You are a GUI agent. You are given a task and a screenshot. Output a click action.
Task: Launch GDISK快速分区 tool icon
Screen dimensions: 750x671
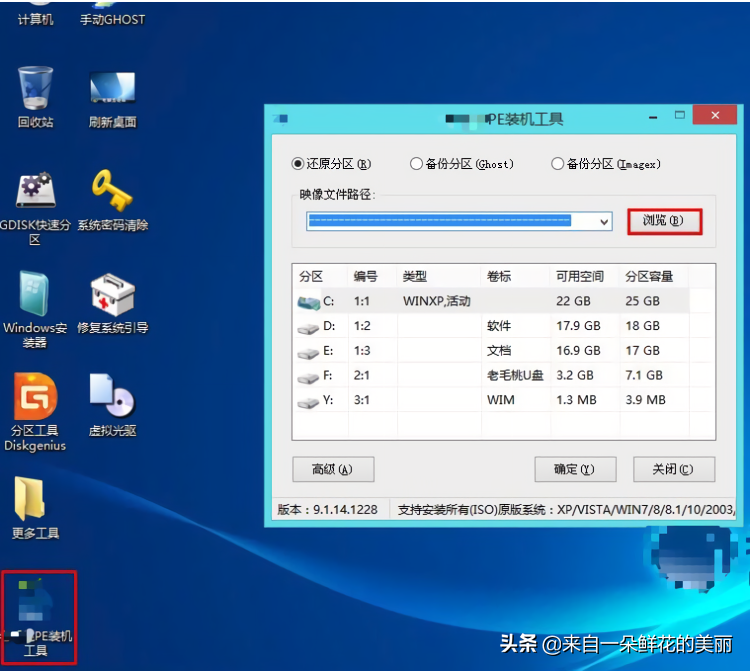[35, 208]
